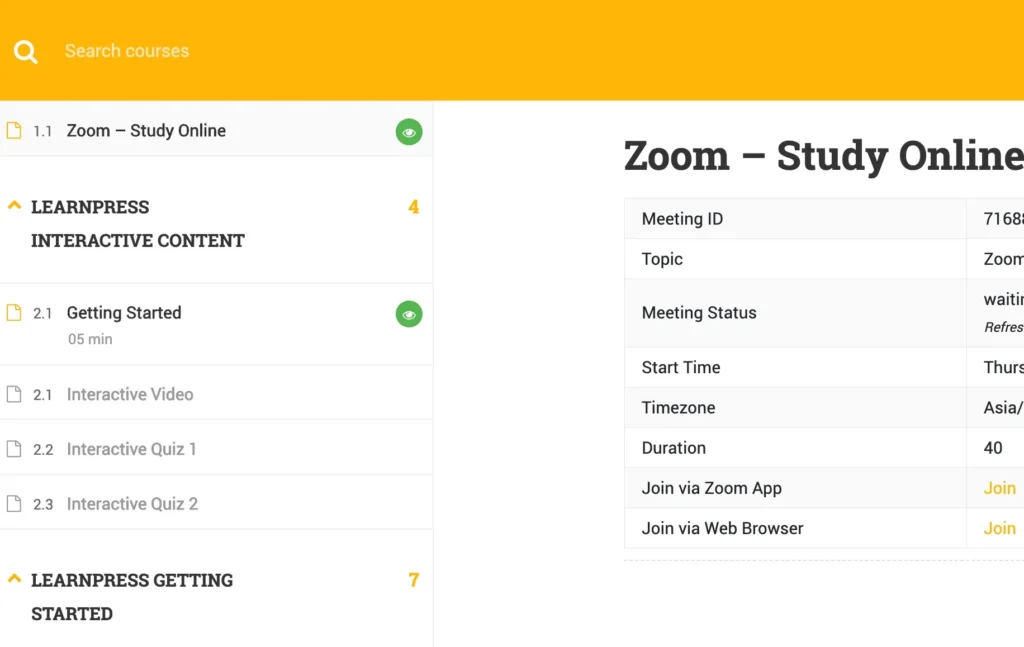1024x647 pixels.
Task: Click the document icon beside Interactive Quiz 2
Action: [14, 504]
